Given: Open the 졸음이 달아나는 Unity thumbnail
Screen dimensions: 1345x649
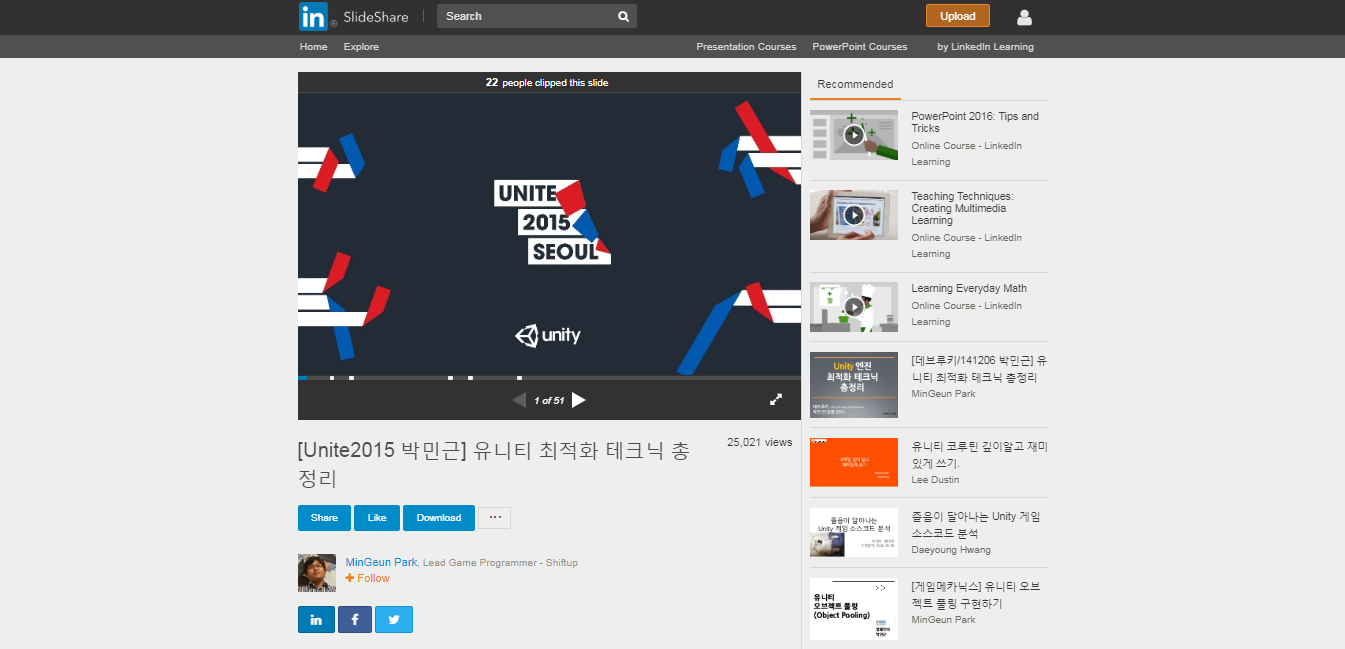Looking at the screenshot, I should pyautogui.click(x=854, y=532).
